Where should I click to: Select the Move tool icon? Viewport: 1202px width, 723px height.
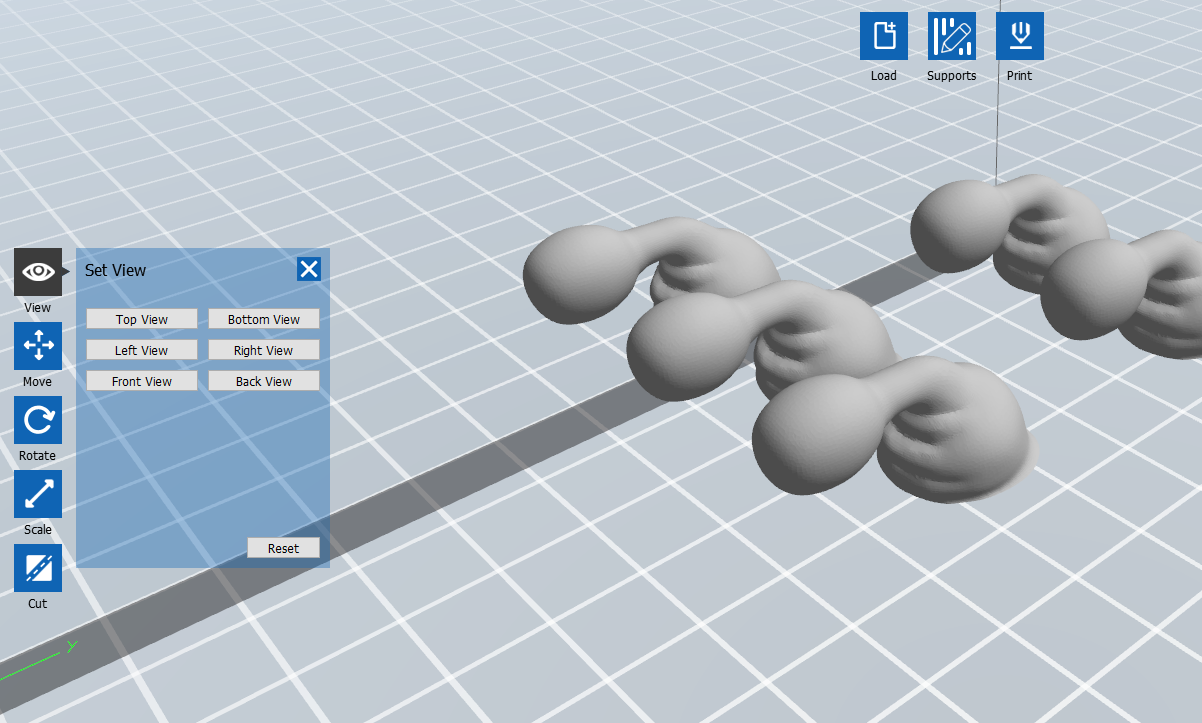pyautogui.click(x=38, y=346)
